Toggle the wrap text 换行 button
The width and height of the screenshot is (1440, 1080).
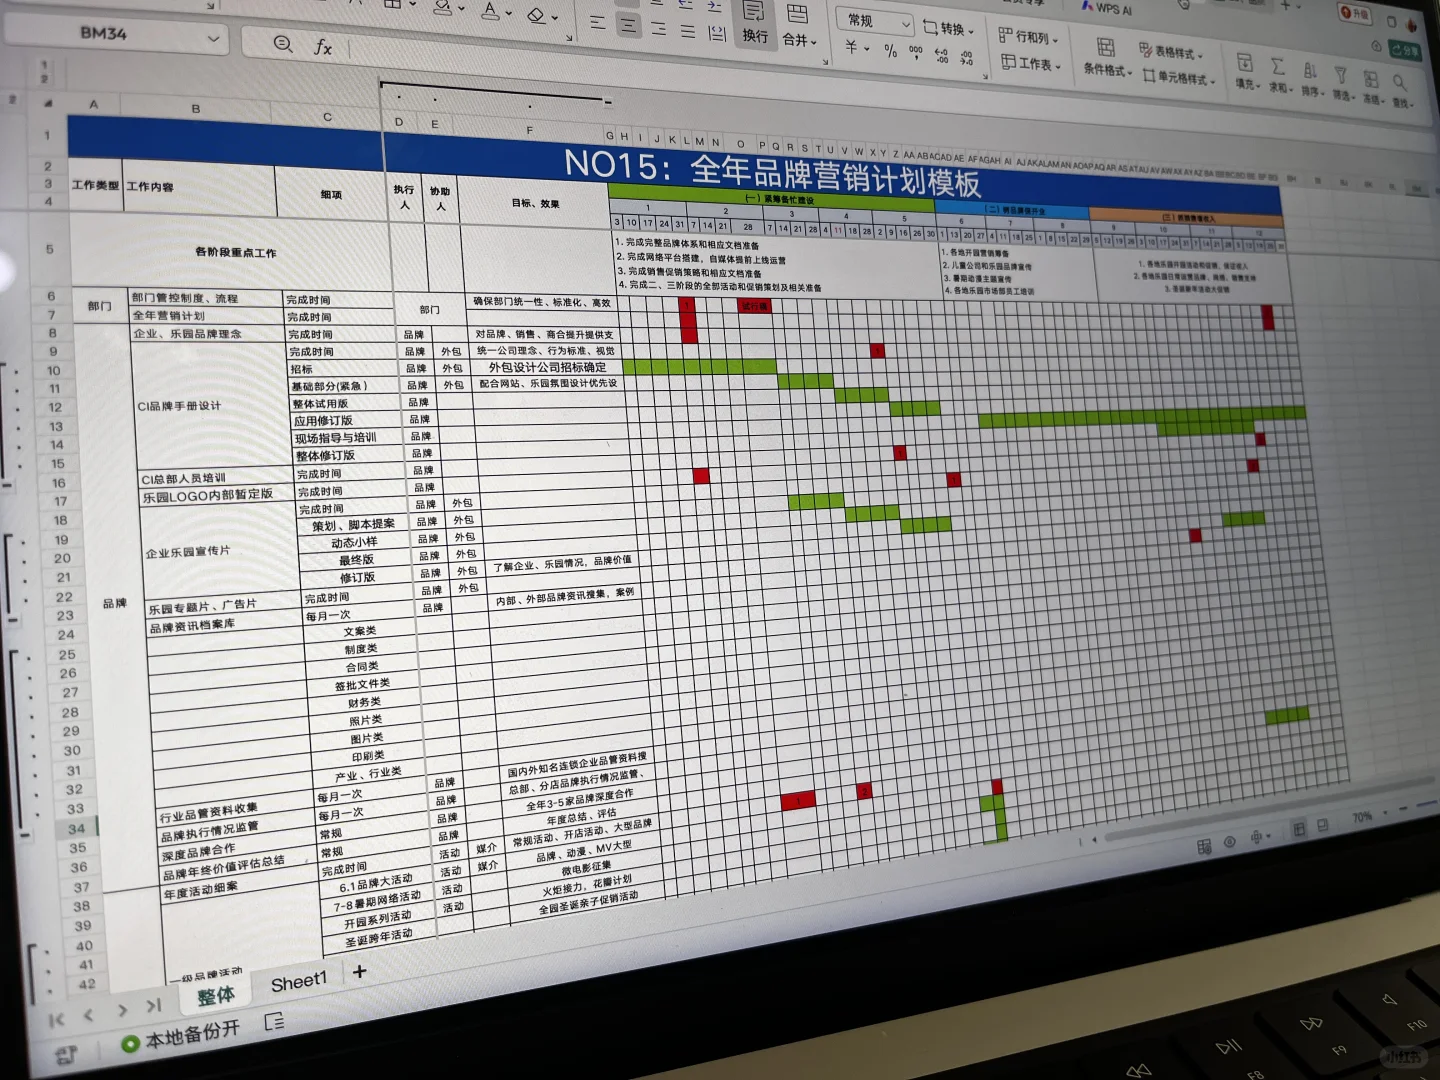click(754, 23)
